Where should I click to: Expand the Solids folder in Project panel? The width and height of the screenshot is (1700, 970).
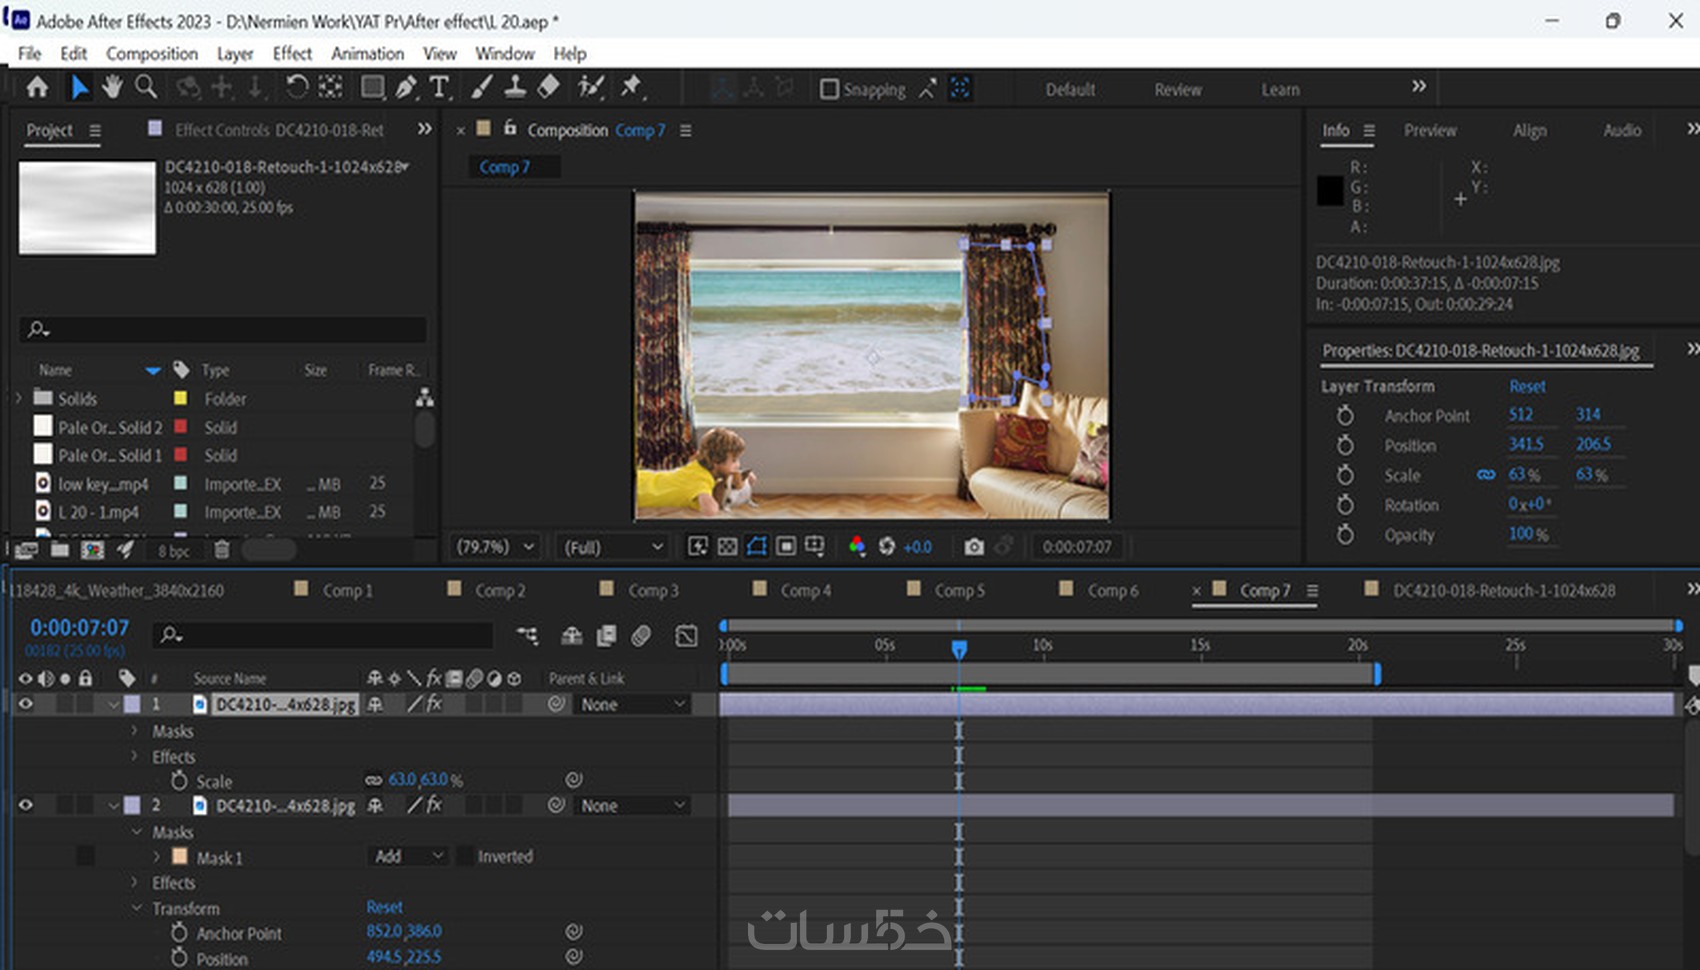(x=18, y=398)
